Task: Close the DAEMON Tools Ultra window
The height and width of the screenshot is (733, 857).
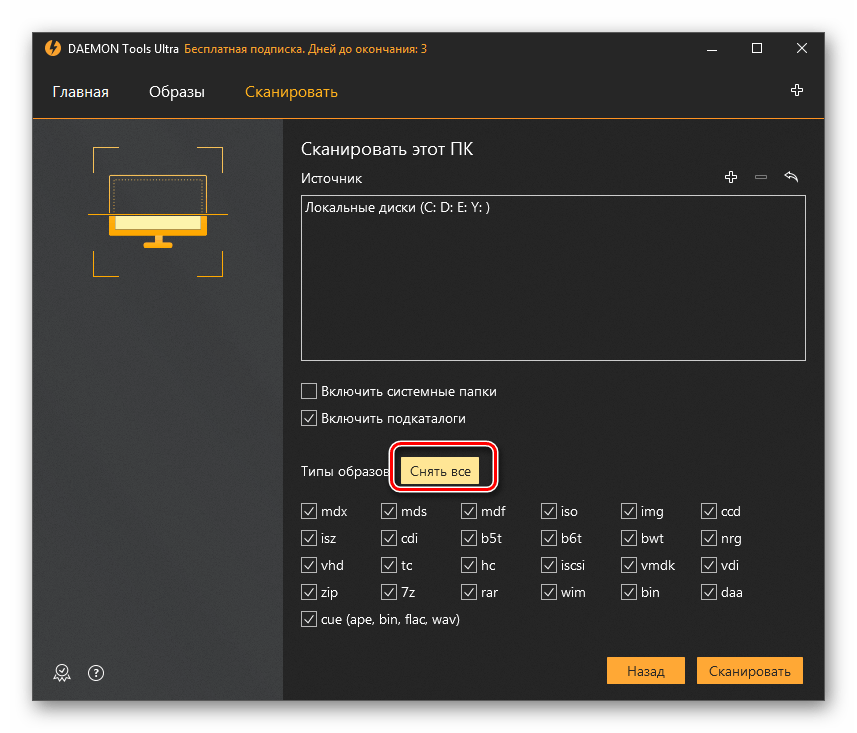Action: pos(802,49)
